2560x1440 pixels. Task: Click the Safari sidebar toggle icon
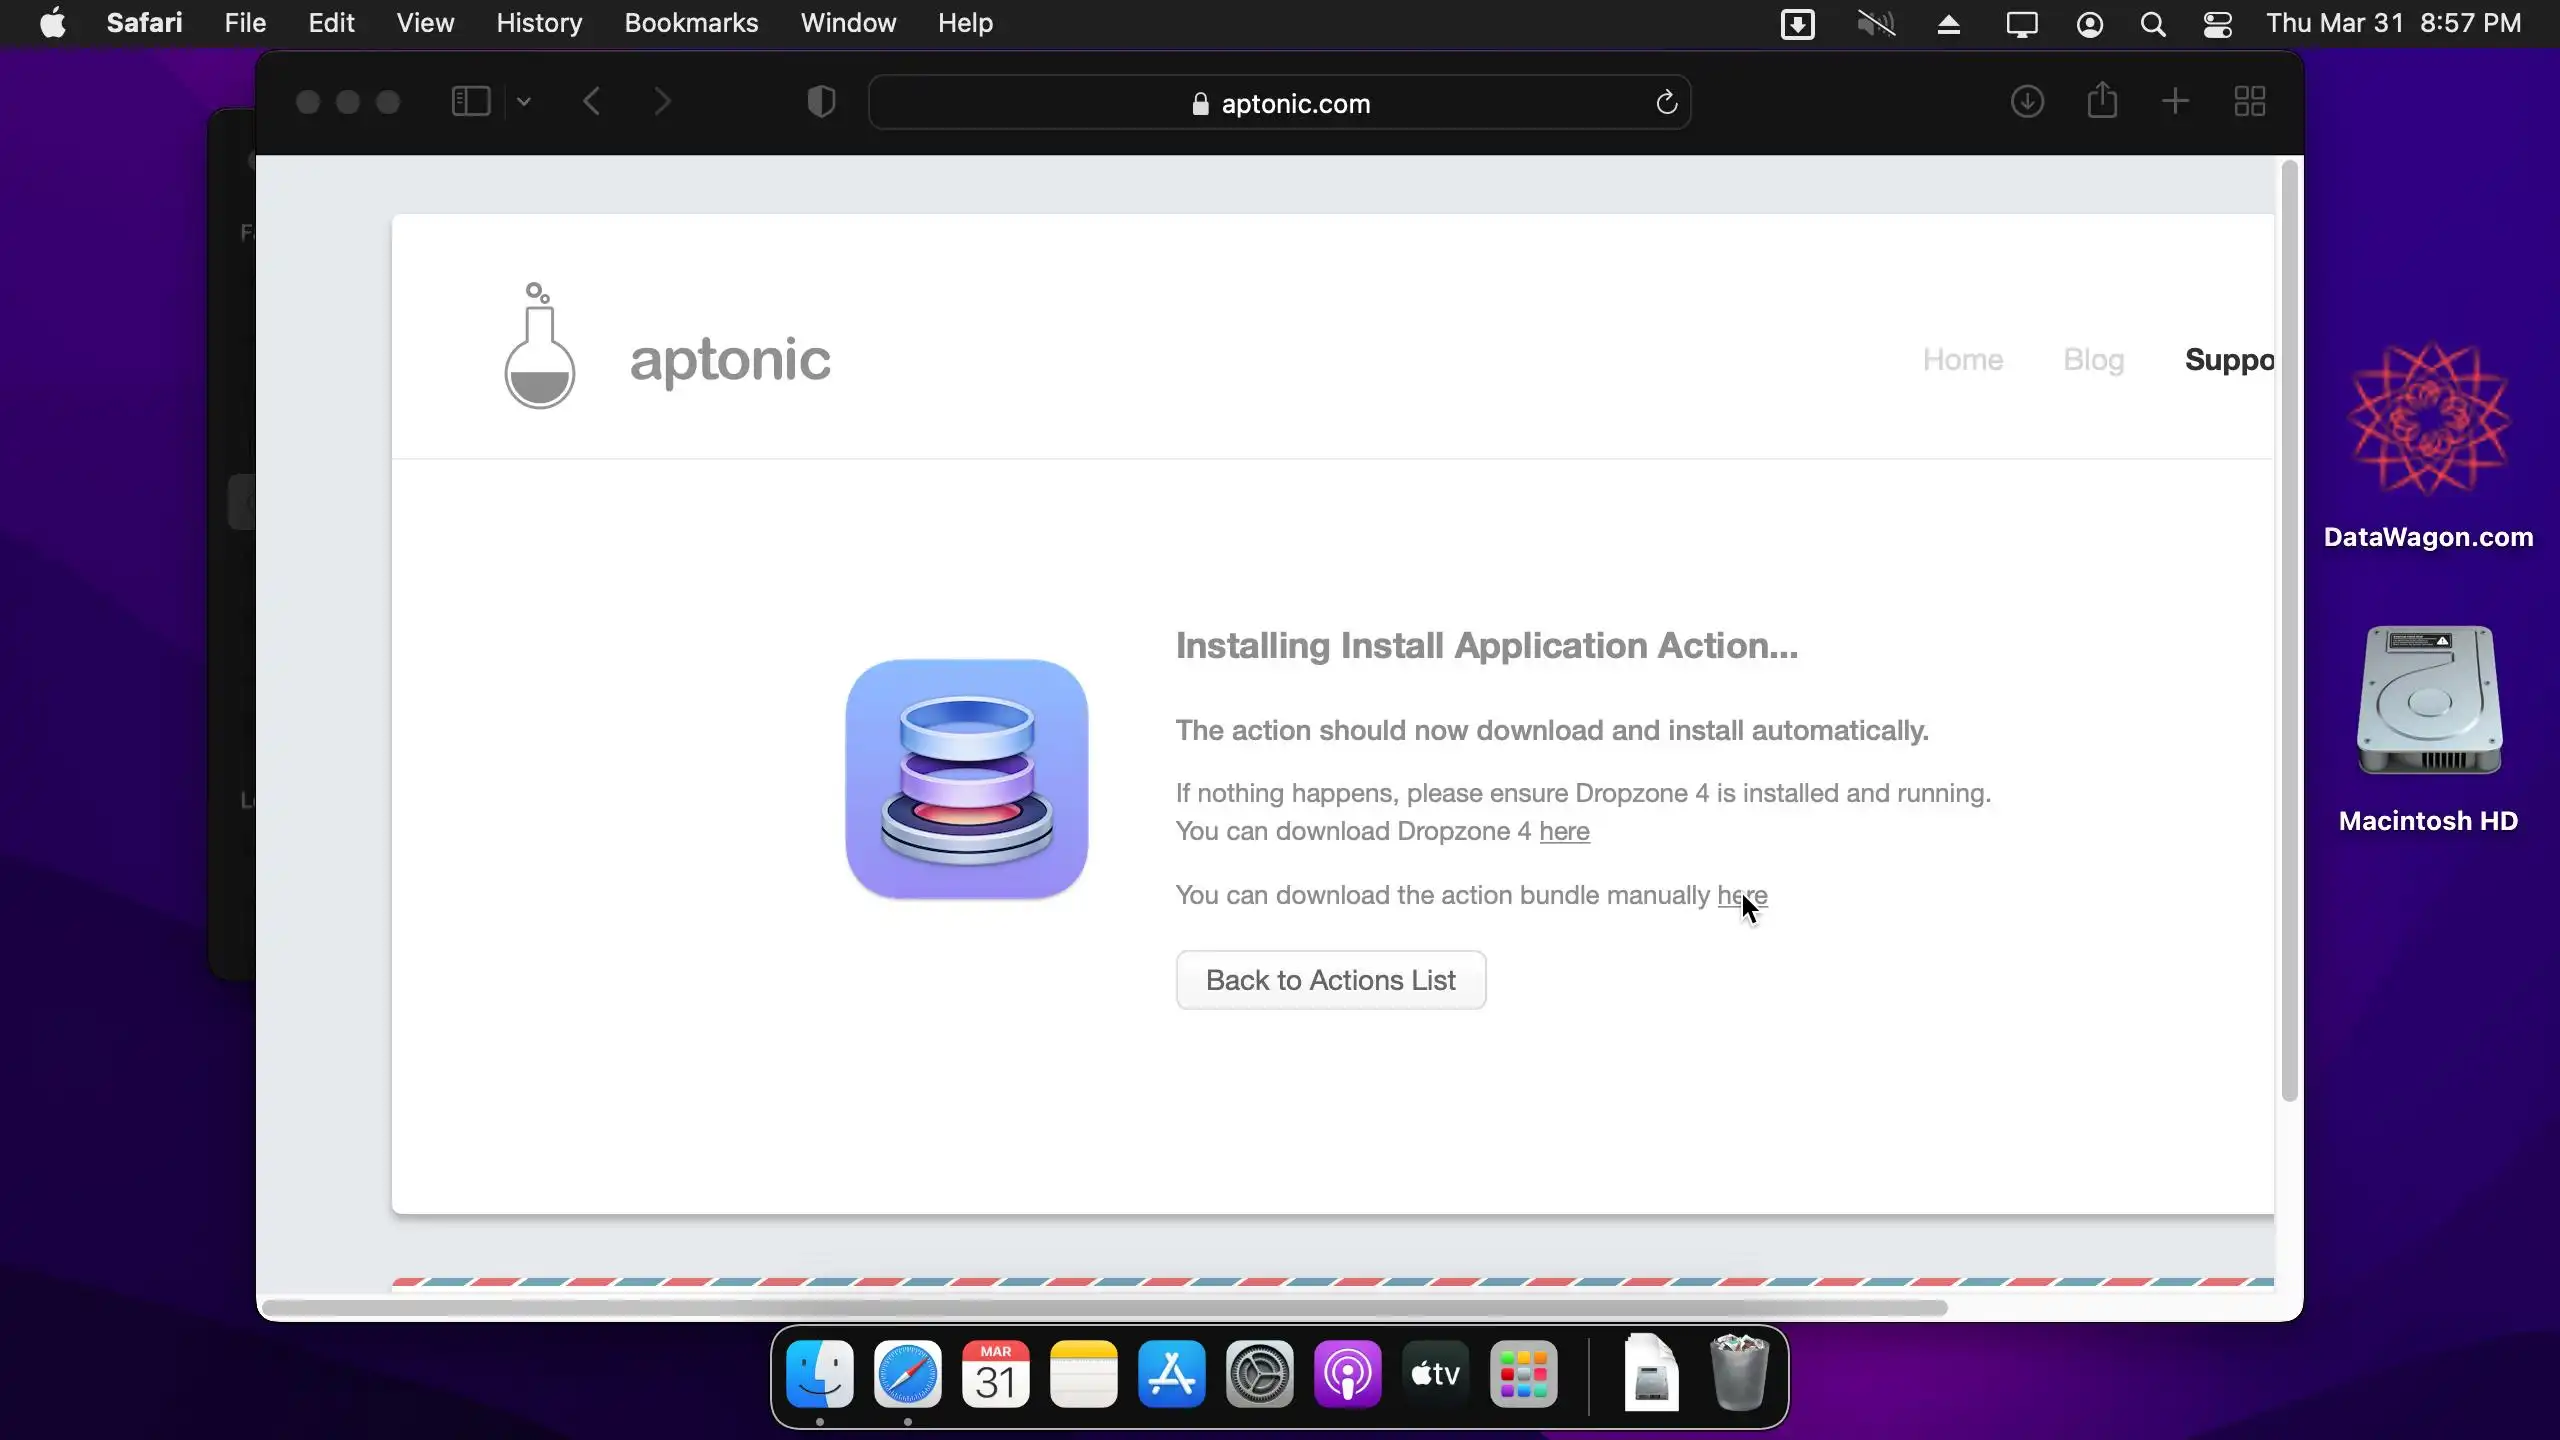coord(471,102)
